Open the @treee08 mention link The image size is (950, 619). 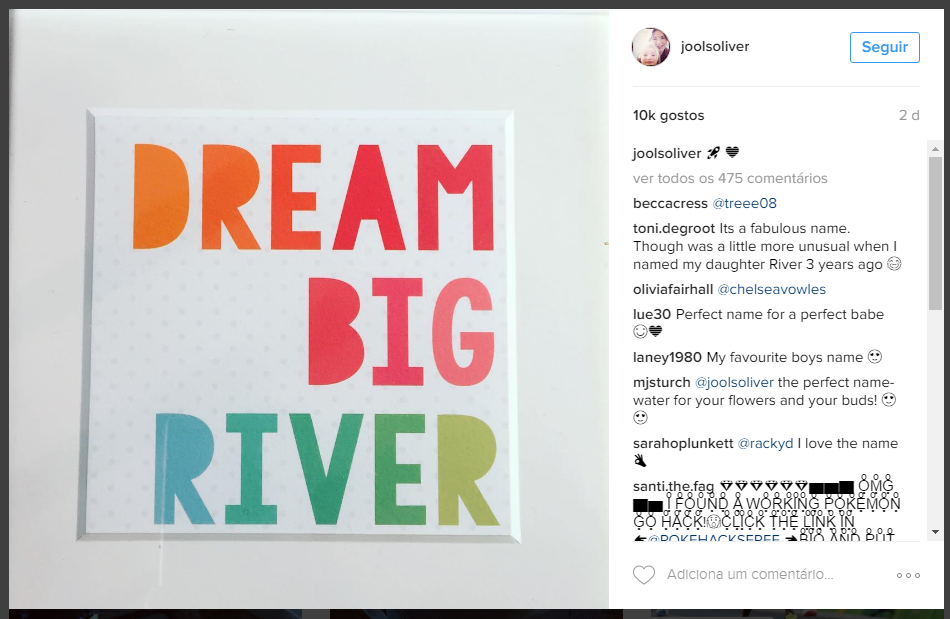click(x=745, y=204)
